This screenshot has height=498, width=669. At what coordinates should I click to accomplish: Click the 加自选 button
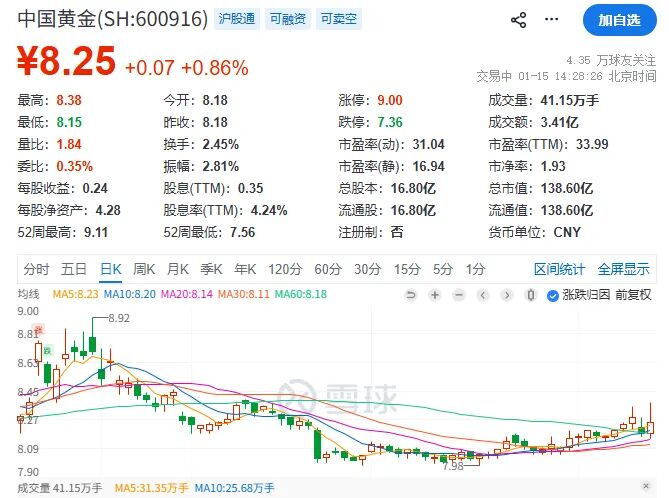(x=620, y=20)
